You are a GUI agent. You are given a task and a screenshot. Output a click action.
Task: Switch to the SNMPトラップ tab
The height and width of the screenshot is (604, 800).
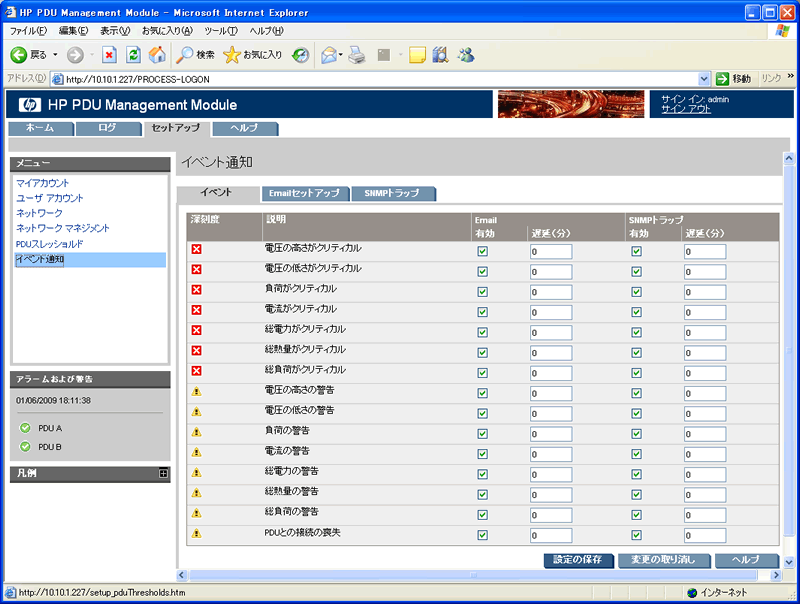392,193
